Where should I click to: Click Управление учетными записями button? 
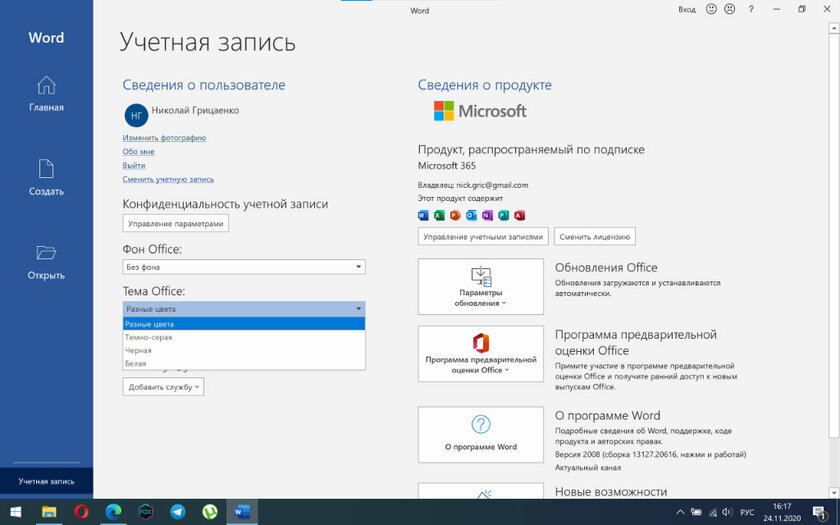point(483,237)
